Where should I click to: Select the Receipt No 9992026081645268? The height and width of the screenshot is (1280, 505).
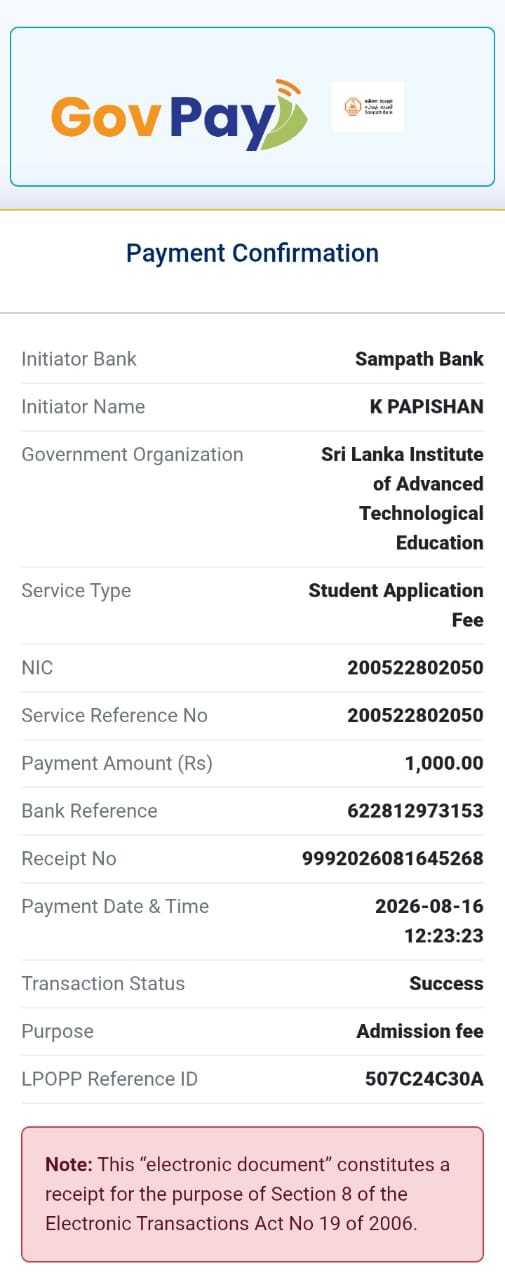point(393,859)
